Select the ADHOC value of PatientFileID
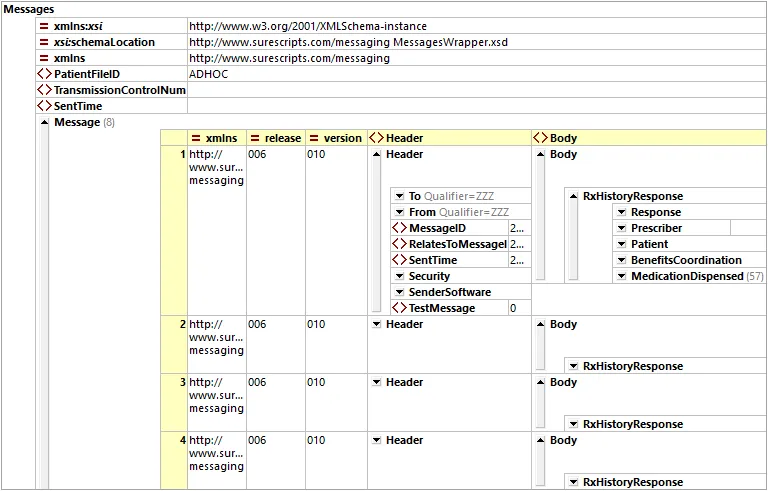768x491 pixels. pyautogui.click(x=209, y=74)
